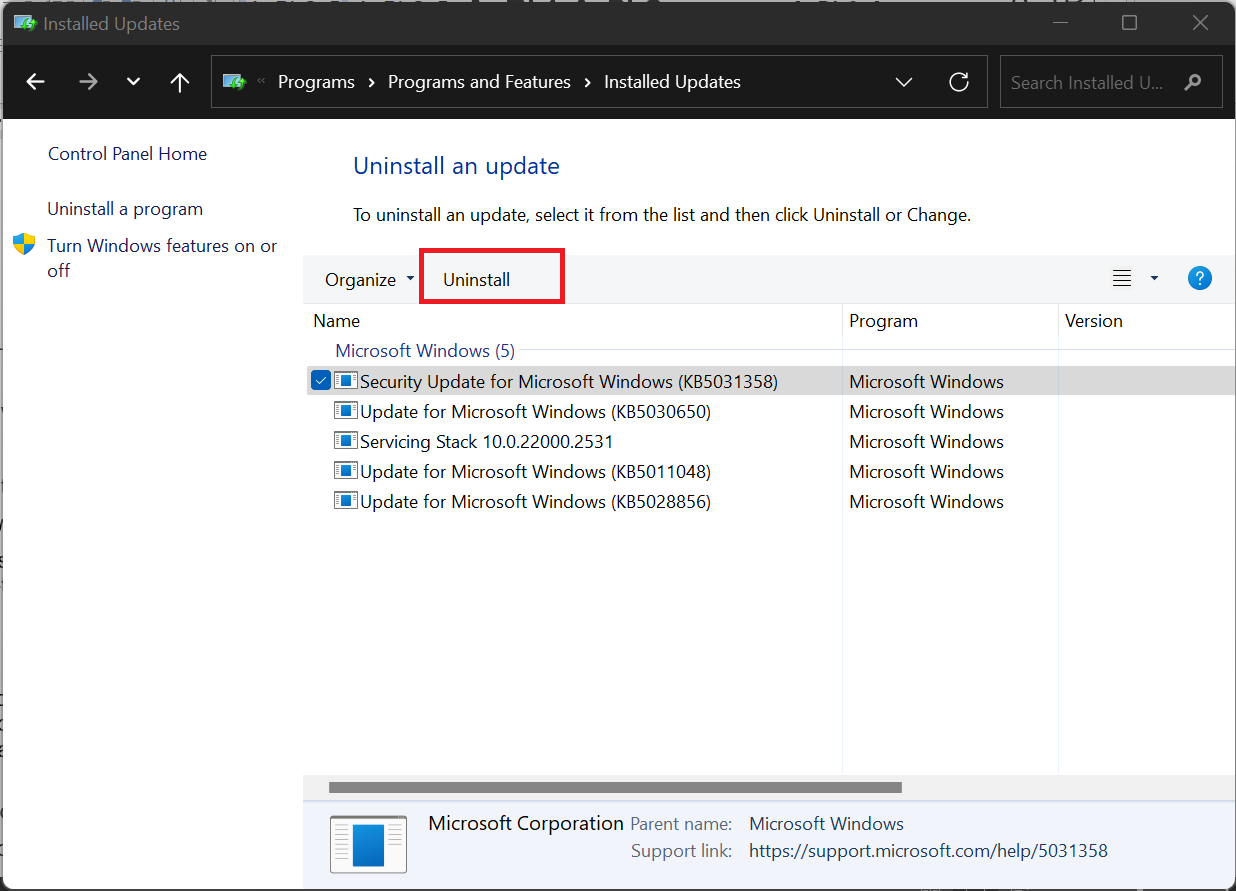
Task: Click the icon beside KB5028856 update
Action: coord(346,501)
